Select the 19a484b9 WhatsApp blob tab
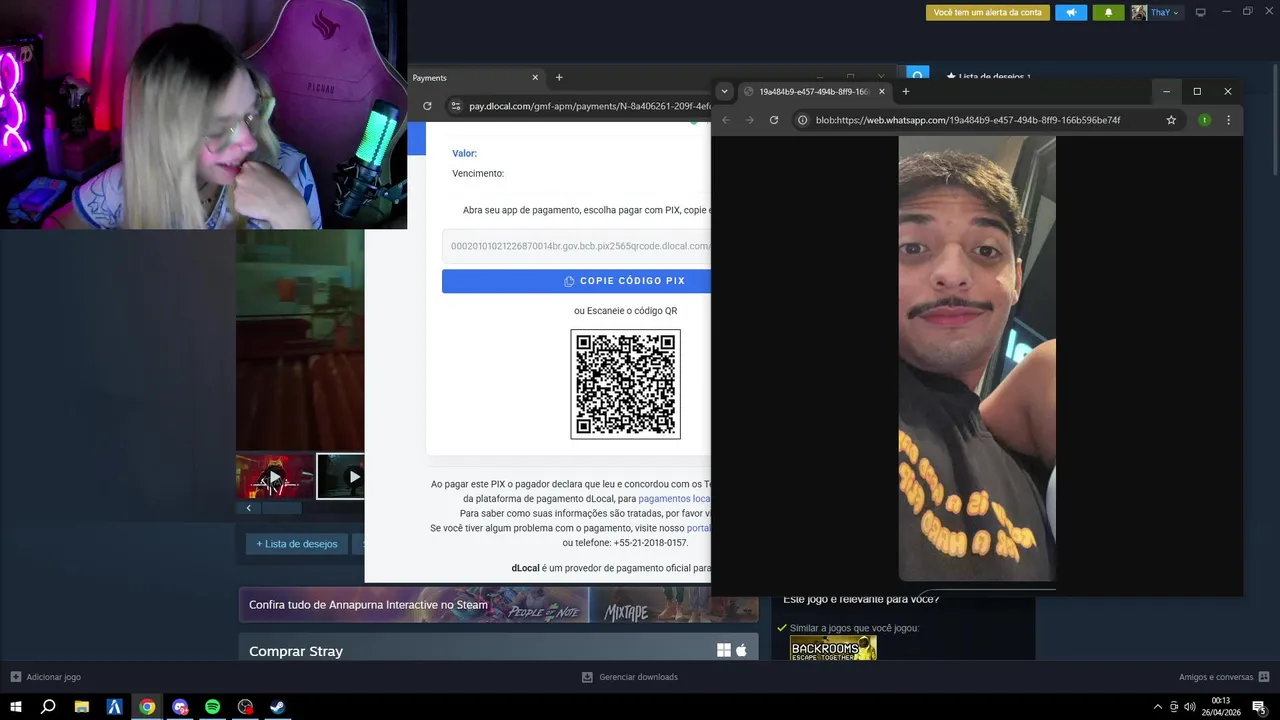1280x720 pixels. [x=815, y=91]
